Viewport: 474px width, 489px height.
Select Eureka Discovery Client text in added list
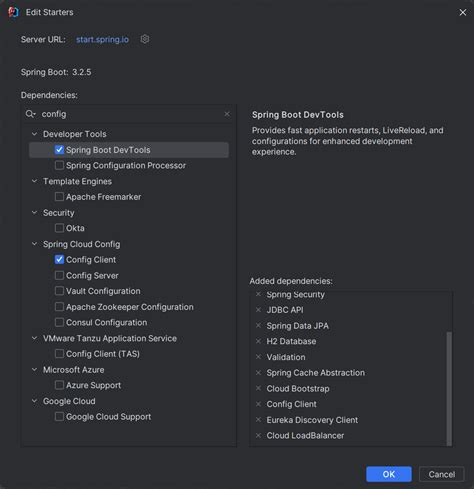(312, 420)
